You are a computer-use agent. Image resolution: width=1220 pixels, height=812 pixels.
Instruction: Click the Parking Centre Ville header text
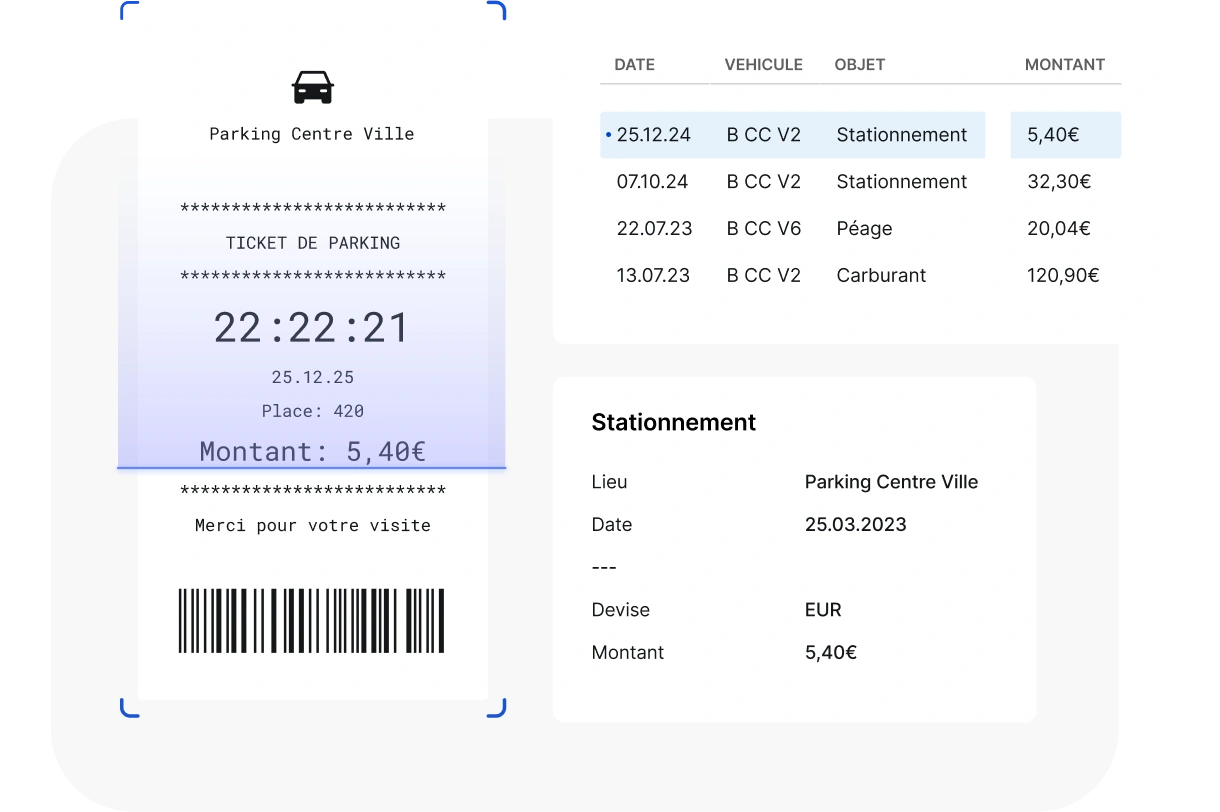311,133
